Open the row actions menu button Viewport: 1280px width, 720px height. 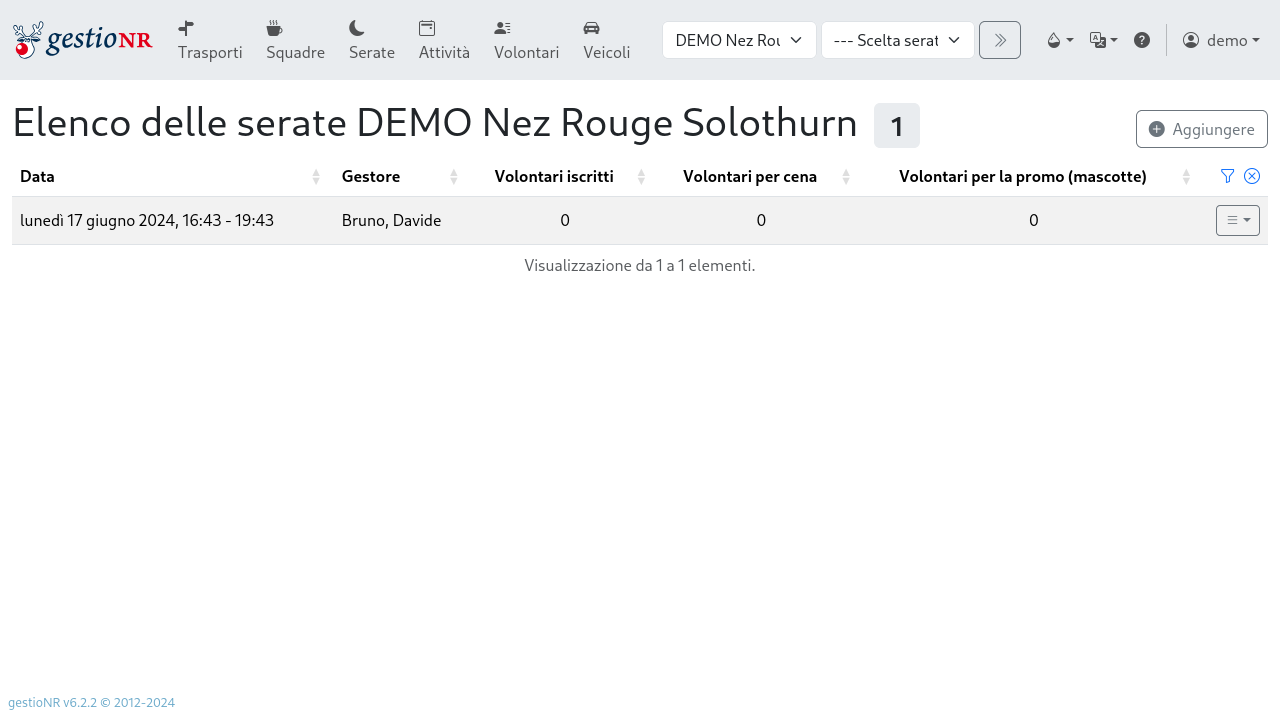tap(1237, 220)
